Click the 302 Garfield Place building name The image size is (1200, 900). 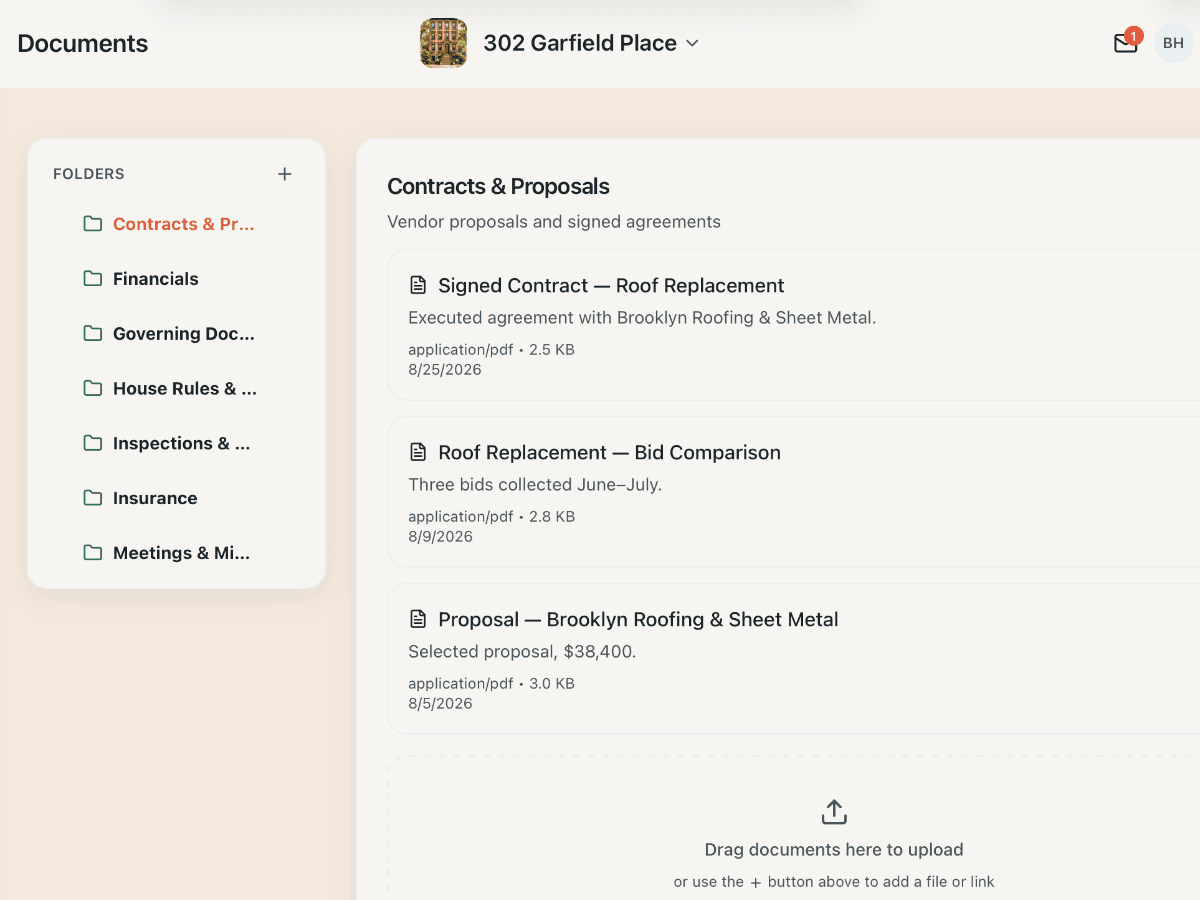[x=580, y=43]
